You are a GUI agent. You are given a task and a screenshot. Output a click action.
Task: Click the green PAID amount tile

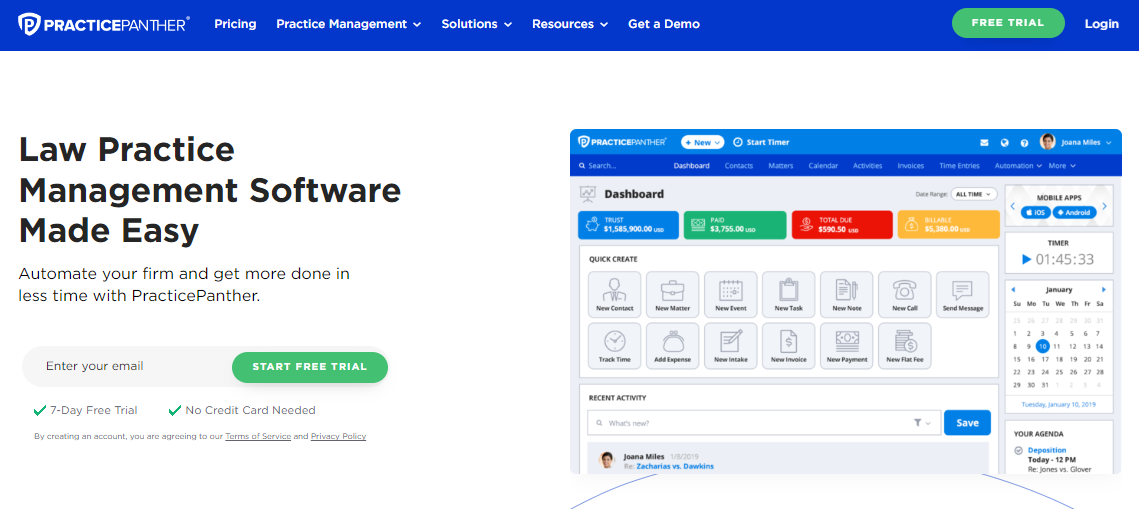[x=735, y=225]
